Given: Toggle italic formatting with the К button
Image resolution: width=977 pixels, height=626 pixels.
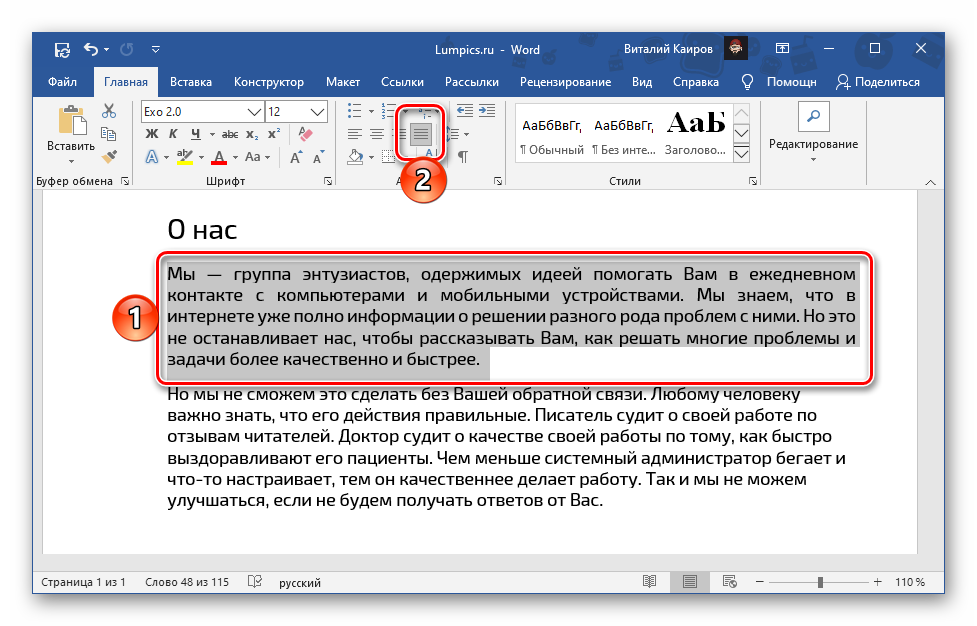Looking at the screenshot, I should coord(173,134).
